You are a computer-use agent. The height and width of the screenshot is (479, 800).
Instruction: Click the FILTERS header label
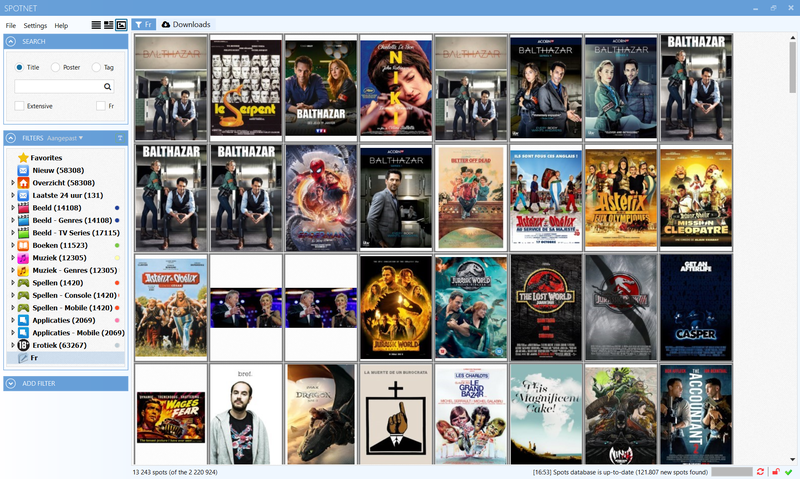click(33, 138)
